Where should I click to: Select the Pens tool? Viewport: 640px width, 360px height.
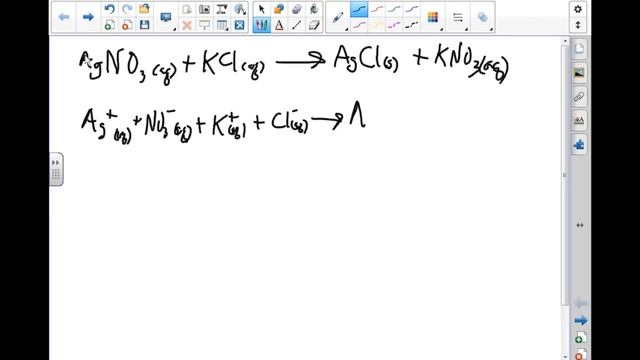click(262, 25)
